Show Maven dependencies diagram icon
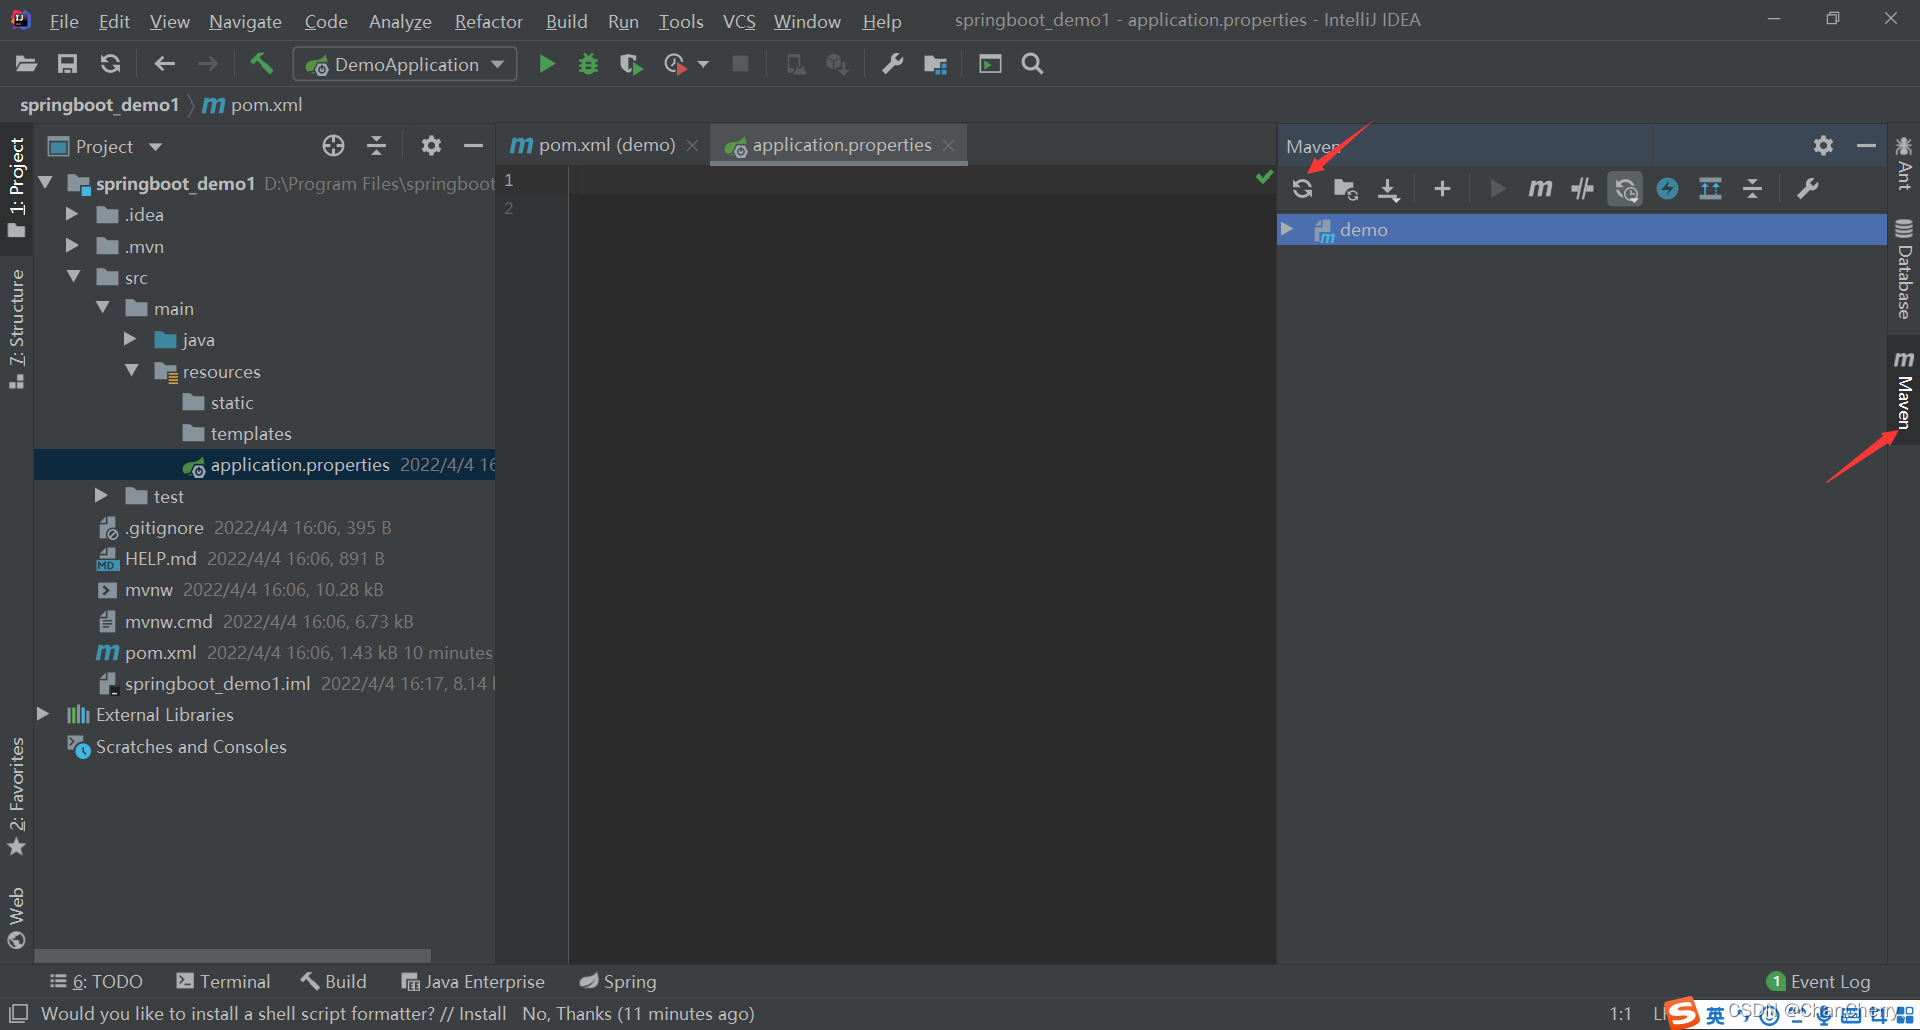The image size is (1920, 1030). click(x=1710, y=188)
